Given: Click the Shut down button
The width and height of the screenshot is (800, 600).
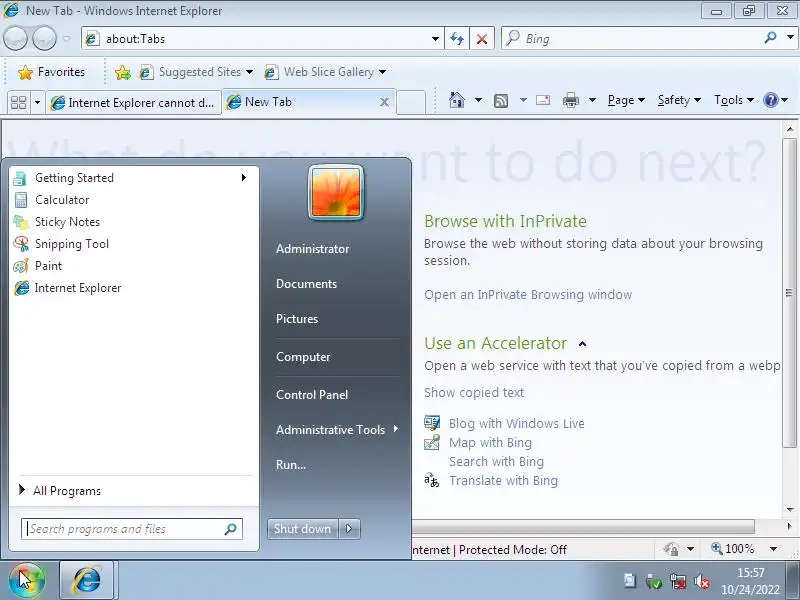Looking at the screenshot, I should click(x=303, y=529).
